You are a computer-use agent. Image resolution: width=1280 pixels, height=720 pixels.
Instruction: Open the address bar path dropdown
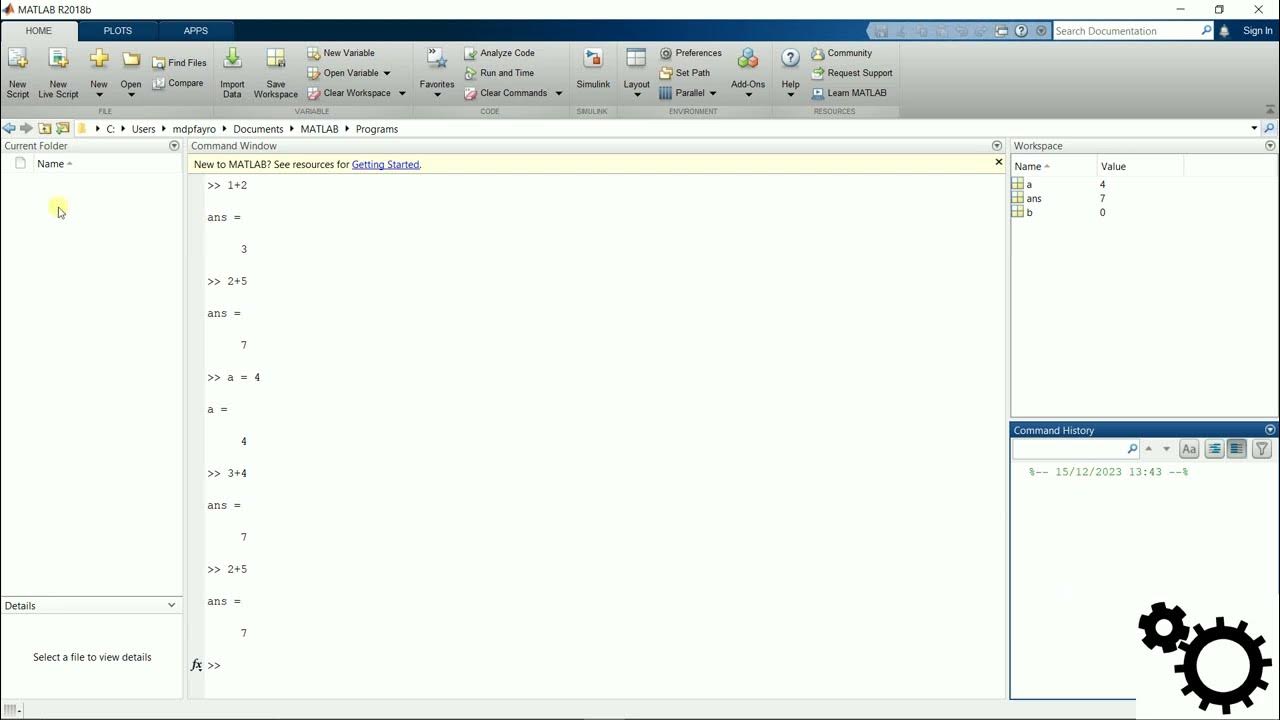coord(1254,128)
